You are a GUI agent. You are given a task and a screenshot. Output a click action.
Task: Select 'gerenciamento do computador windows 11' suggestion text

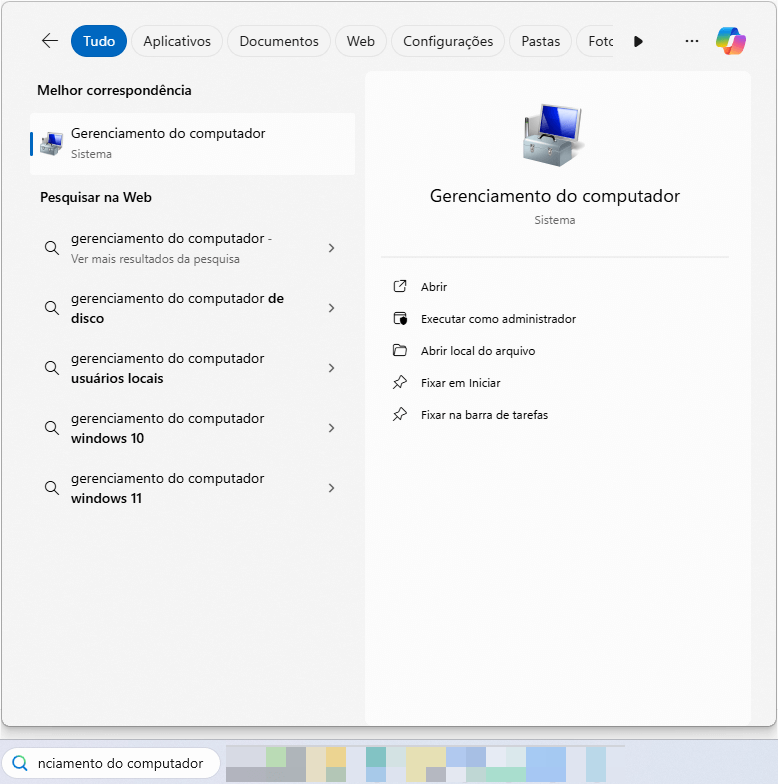(168, 488)
